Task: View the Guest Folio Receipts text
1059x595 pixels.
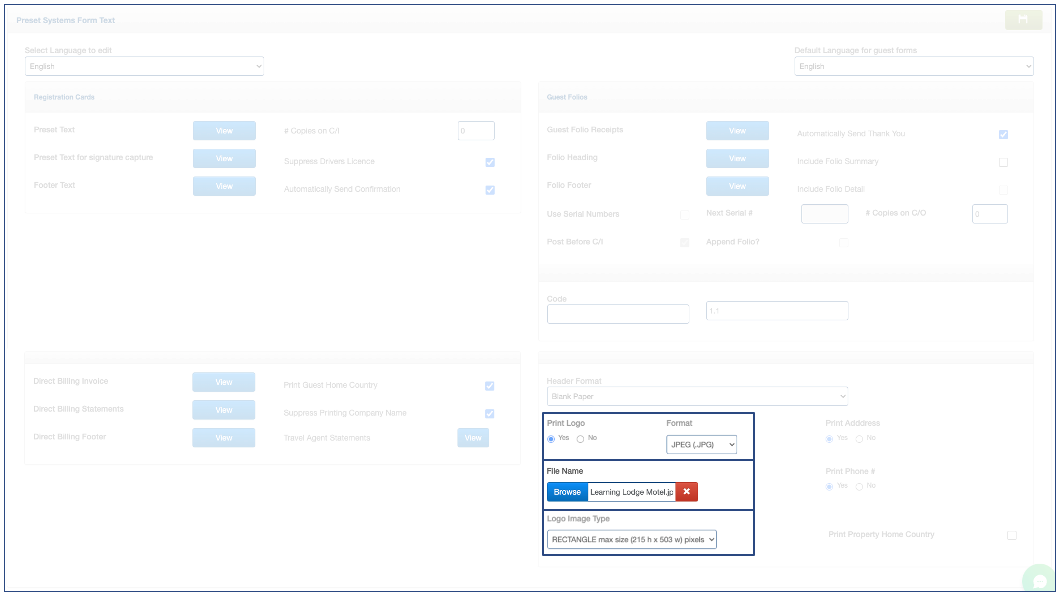Action: click(x=737, y=131)
